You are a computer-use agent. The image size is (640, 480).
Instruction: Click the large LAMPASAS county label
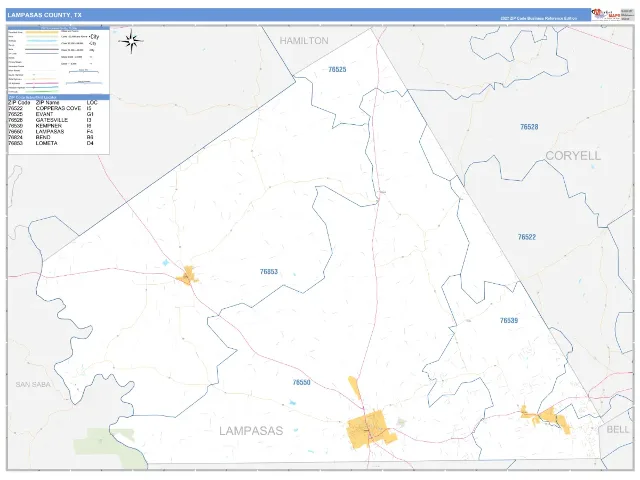[251, 431]
